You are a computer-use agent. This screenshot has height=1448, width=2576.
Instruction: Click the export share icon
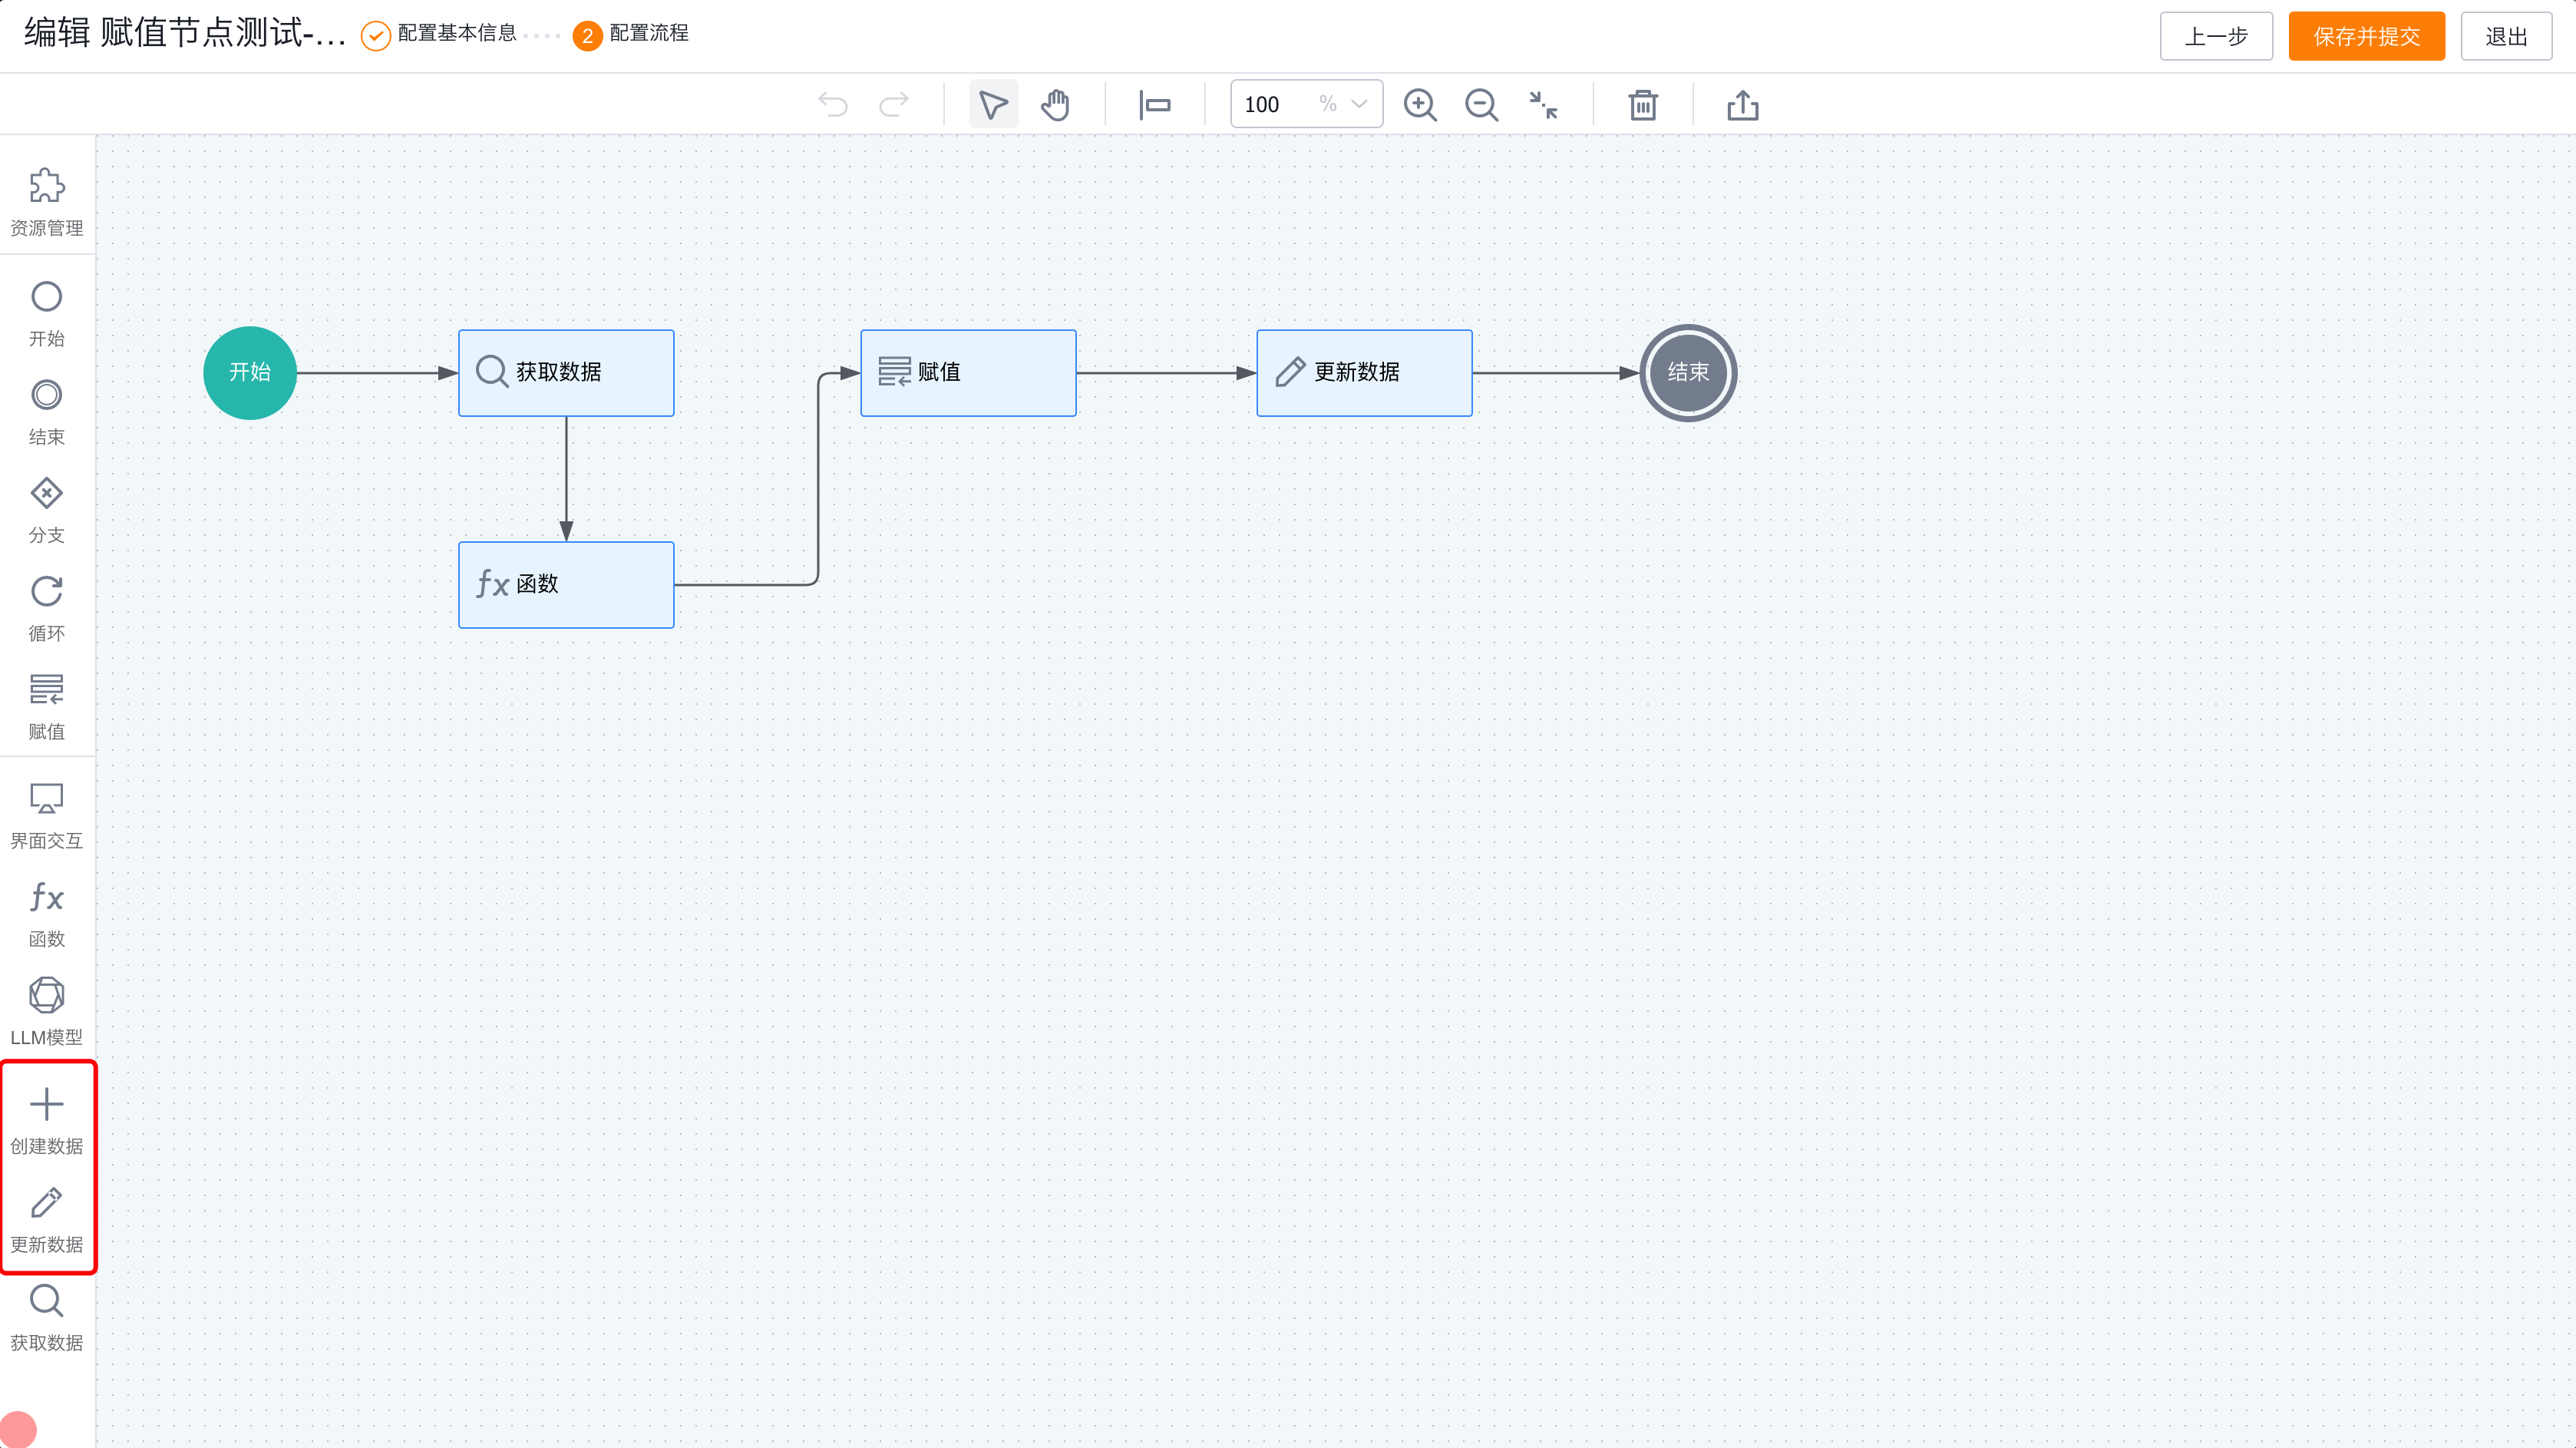point(1743,104)
